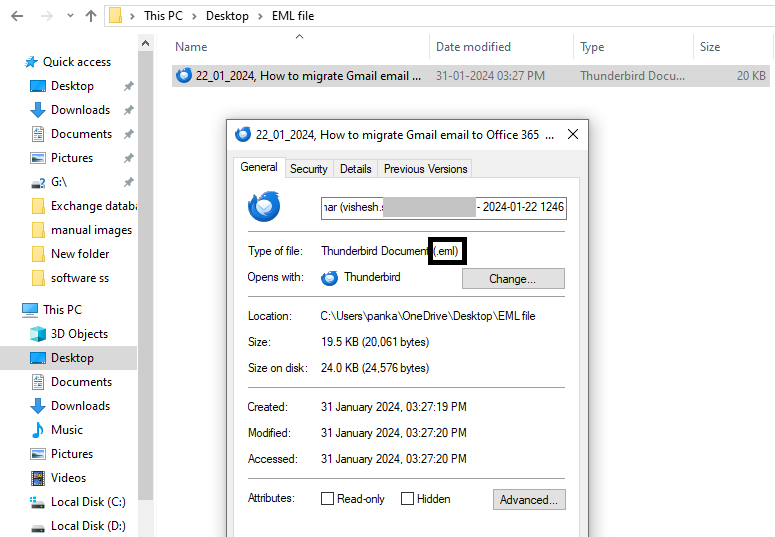Sort files by Type column
Image resolution: width=775 pixels, height=537 pixels.
coord(592,47)
